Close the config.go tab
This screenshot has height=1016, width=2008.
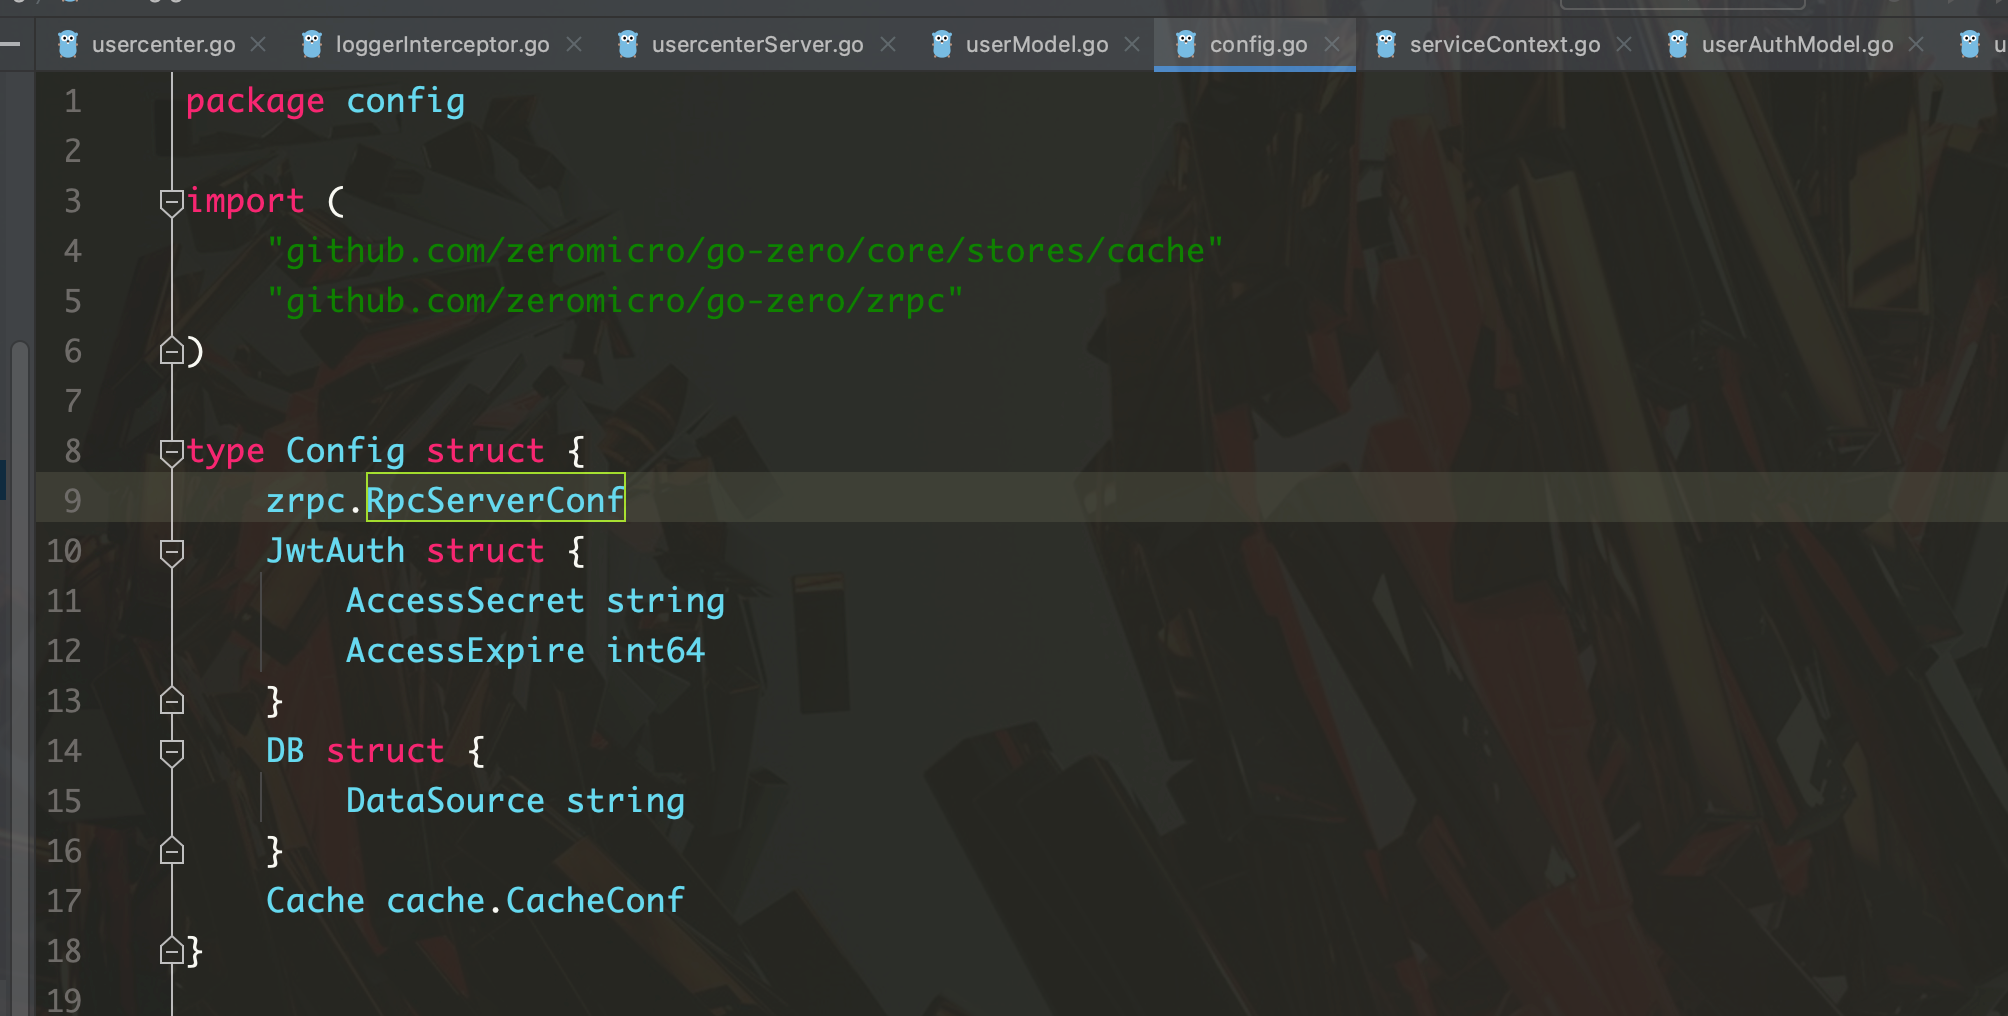[x=1332, y=44]
